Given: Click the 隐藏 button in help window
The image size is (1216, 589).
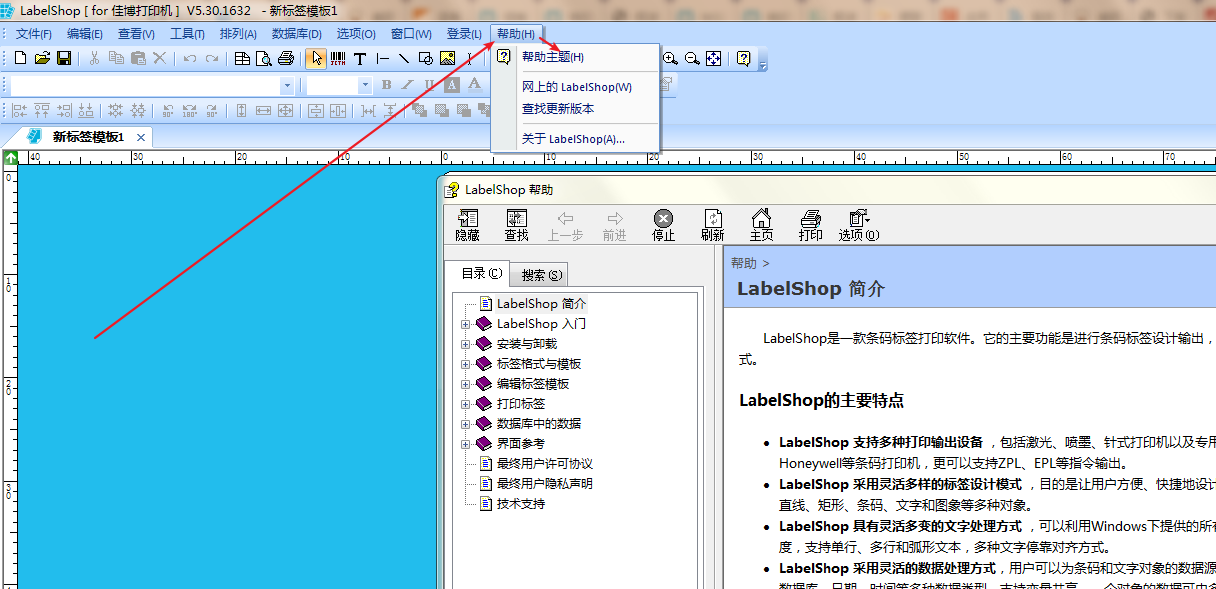Looking at the screenshot, I should click(x=467, y=225).
